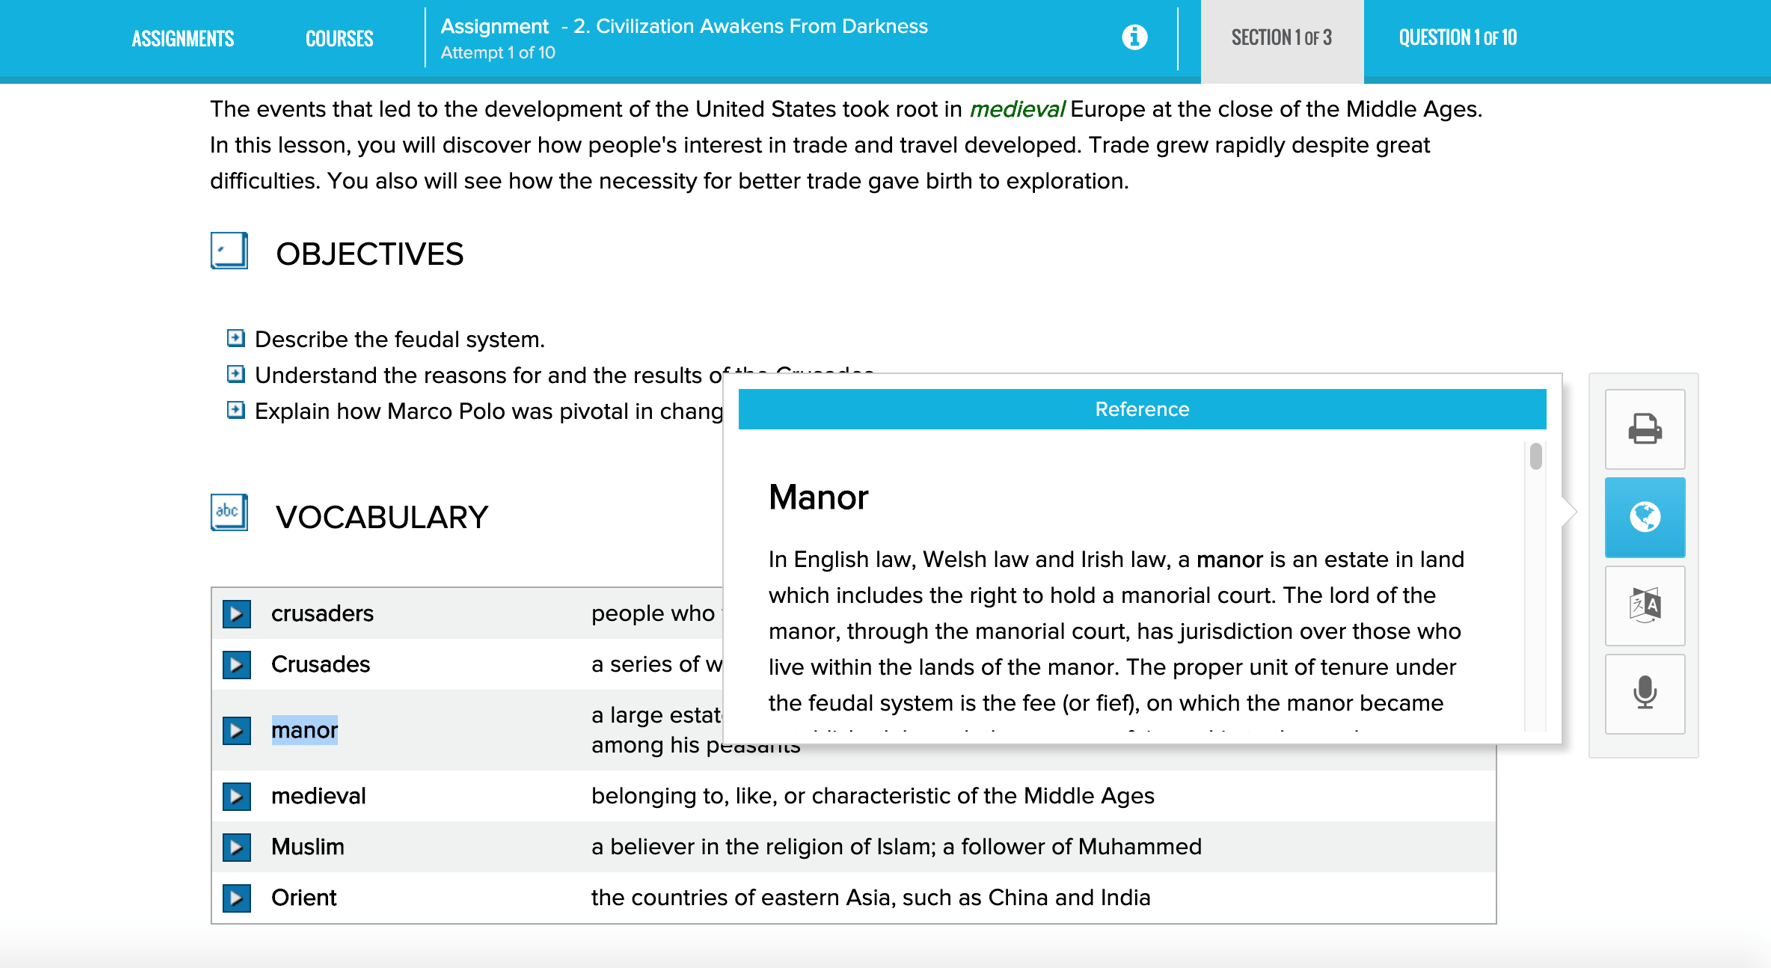This screenshot has width=1771, height=968.
Task: Click definition 'the countries of eastern Asia'
Action: click(x=870, y=898)
